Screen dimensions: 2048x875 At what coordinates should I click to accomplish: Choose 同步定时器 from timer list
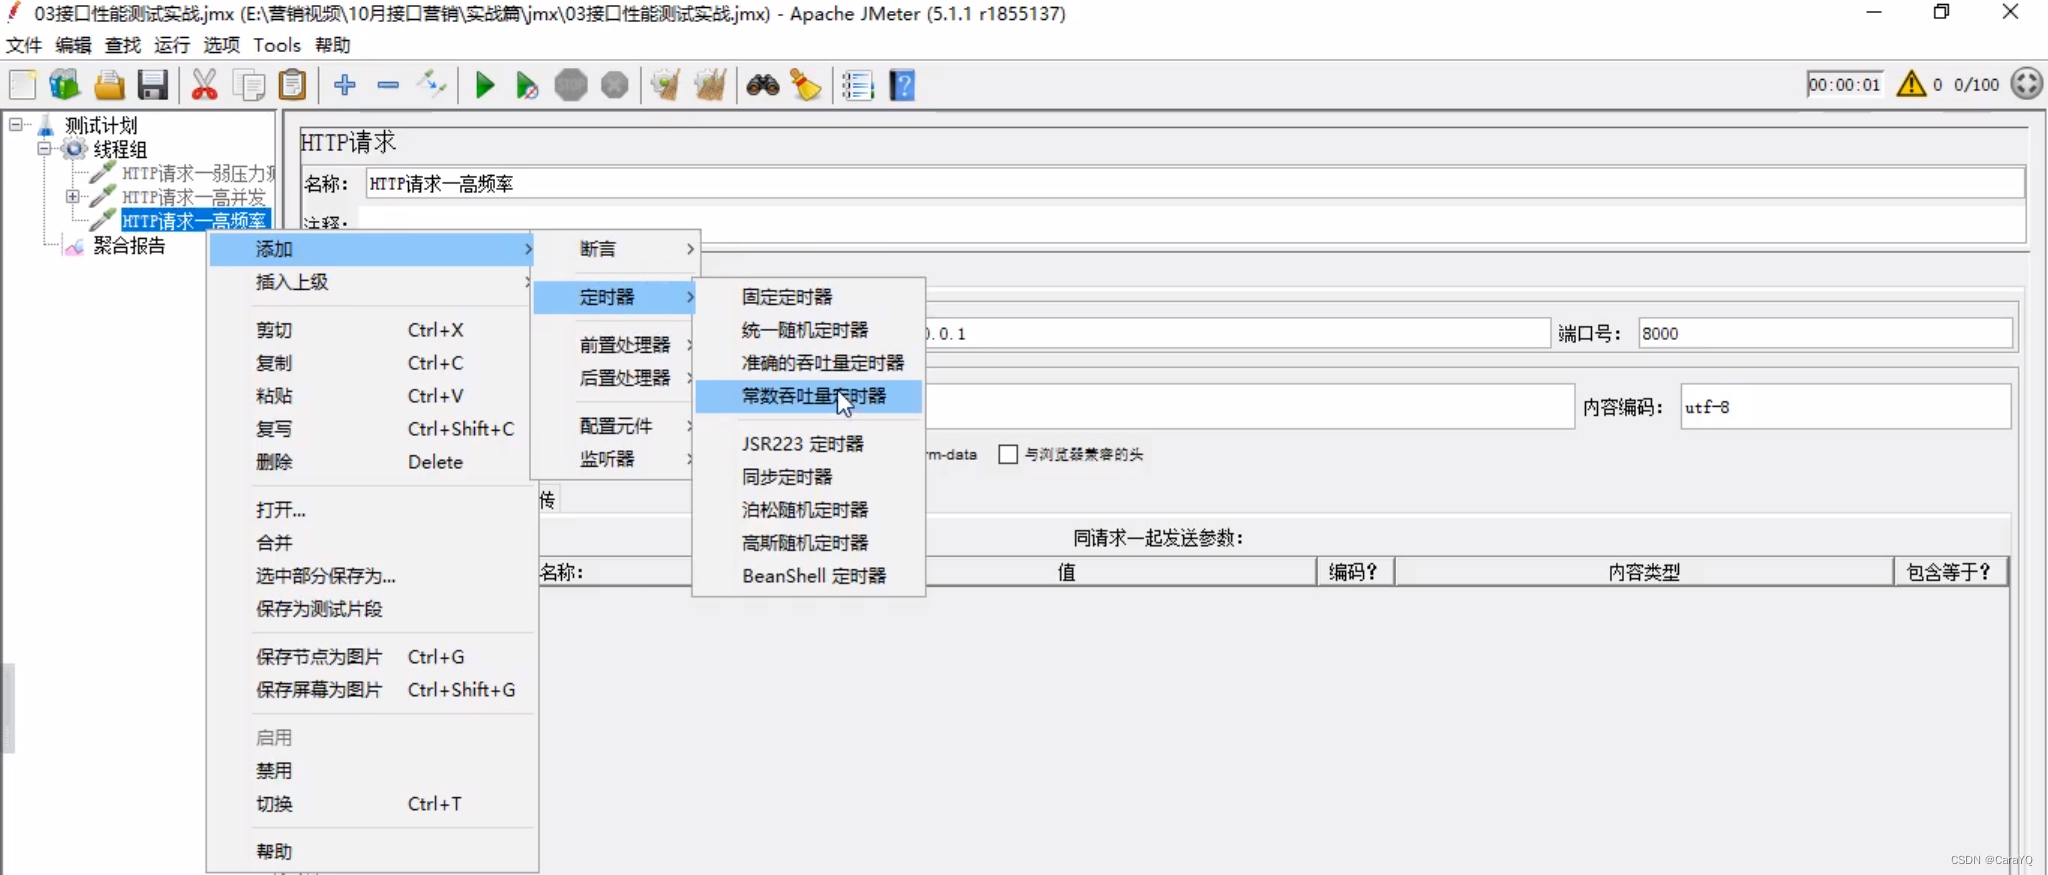coord(808,477)
